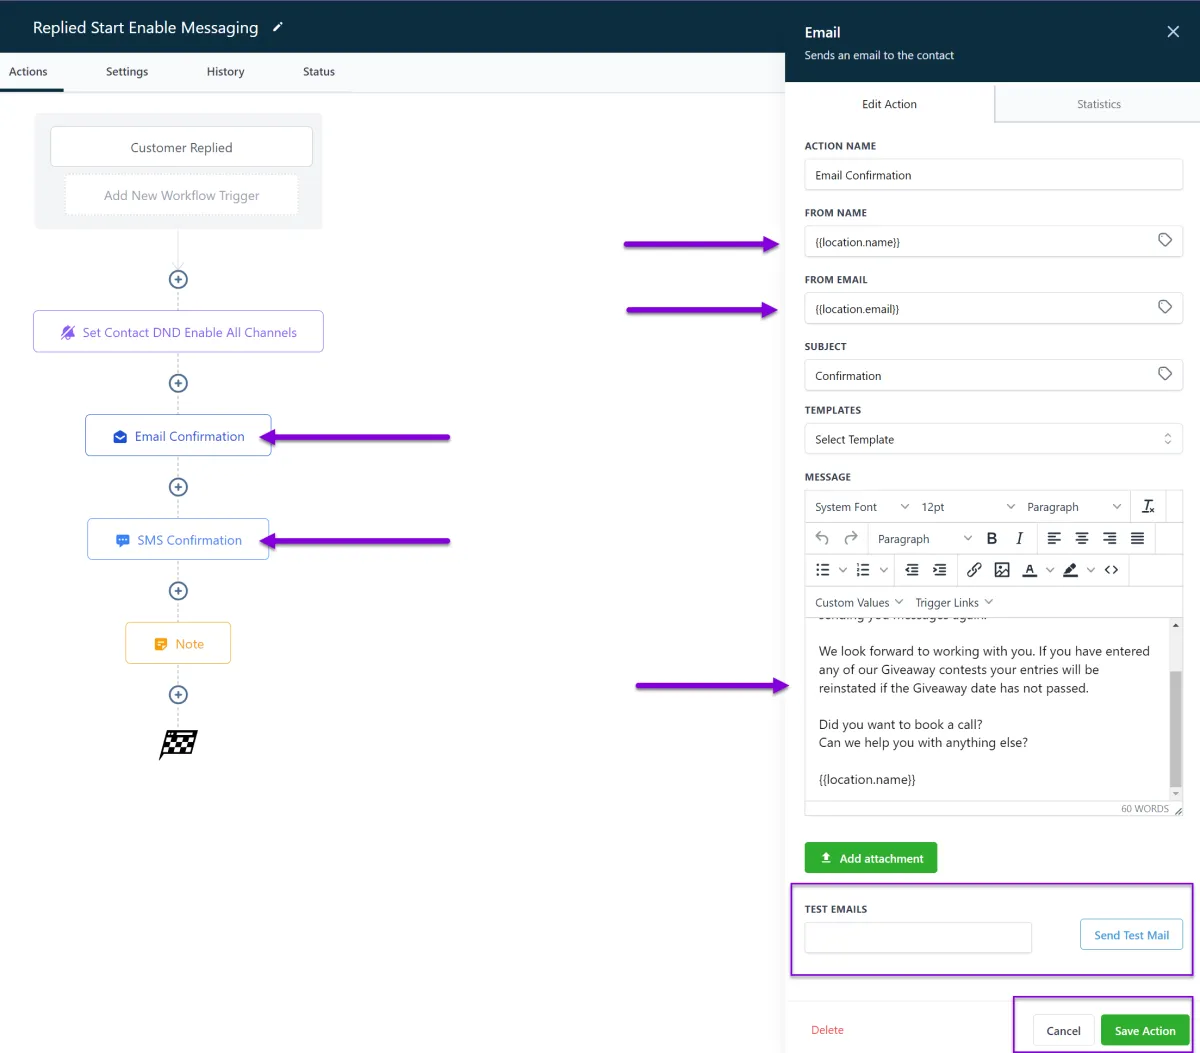
Task: Switch to the Settings tab
Action: (127, 72)
